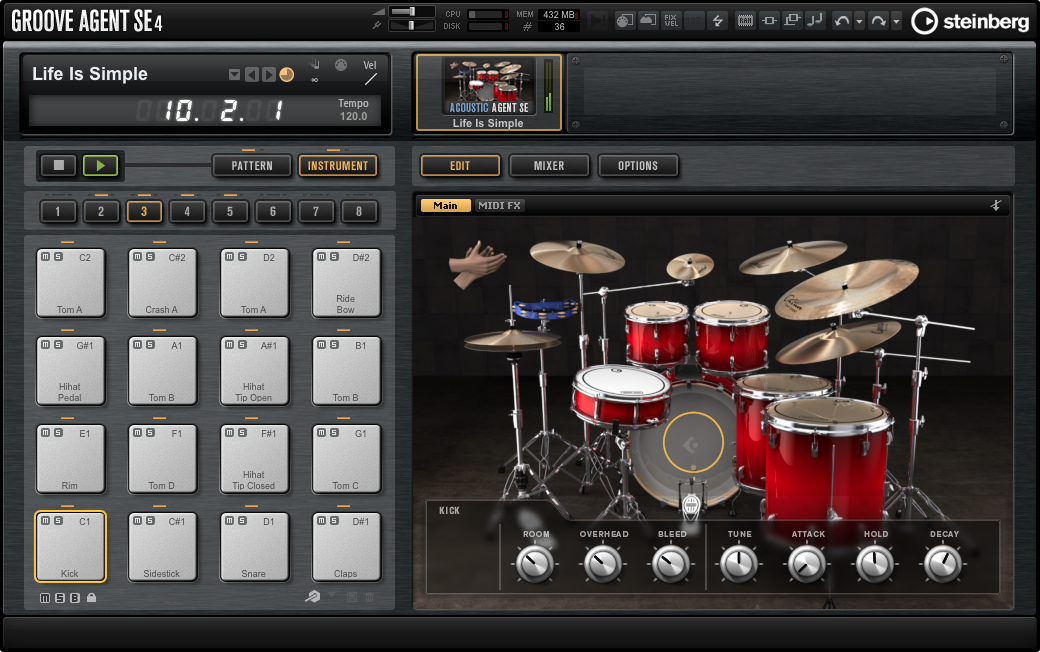Solo the Snare pad
Screen dimensions: 1040x652
click(241, 521)
